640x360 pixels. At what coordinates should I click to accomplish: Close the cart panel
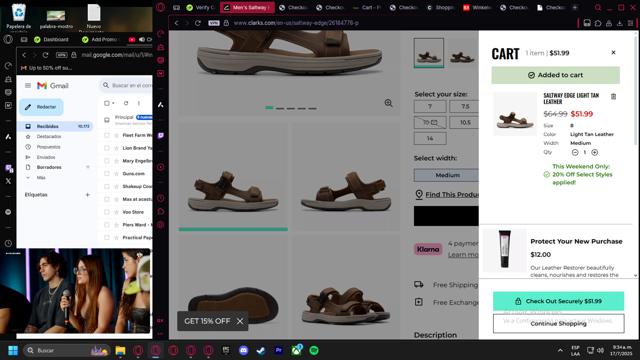click(613, 53)
